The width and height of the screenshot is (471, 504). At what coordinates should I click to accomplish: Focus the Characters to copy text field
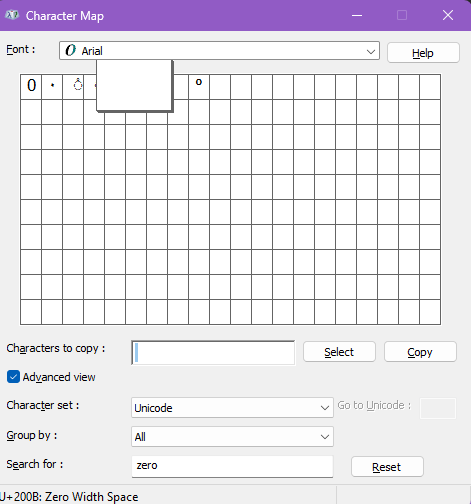(x=213, y=353)
